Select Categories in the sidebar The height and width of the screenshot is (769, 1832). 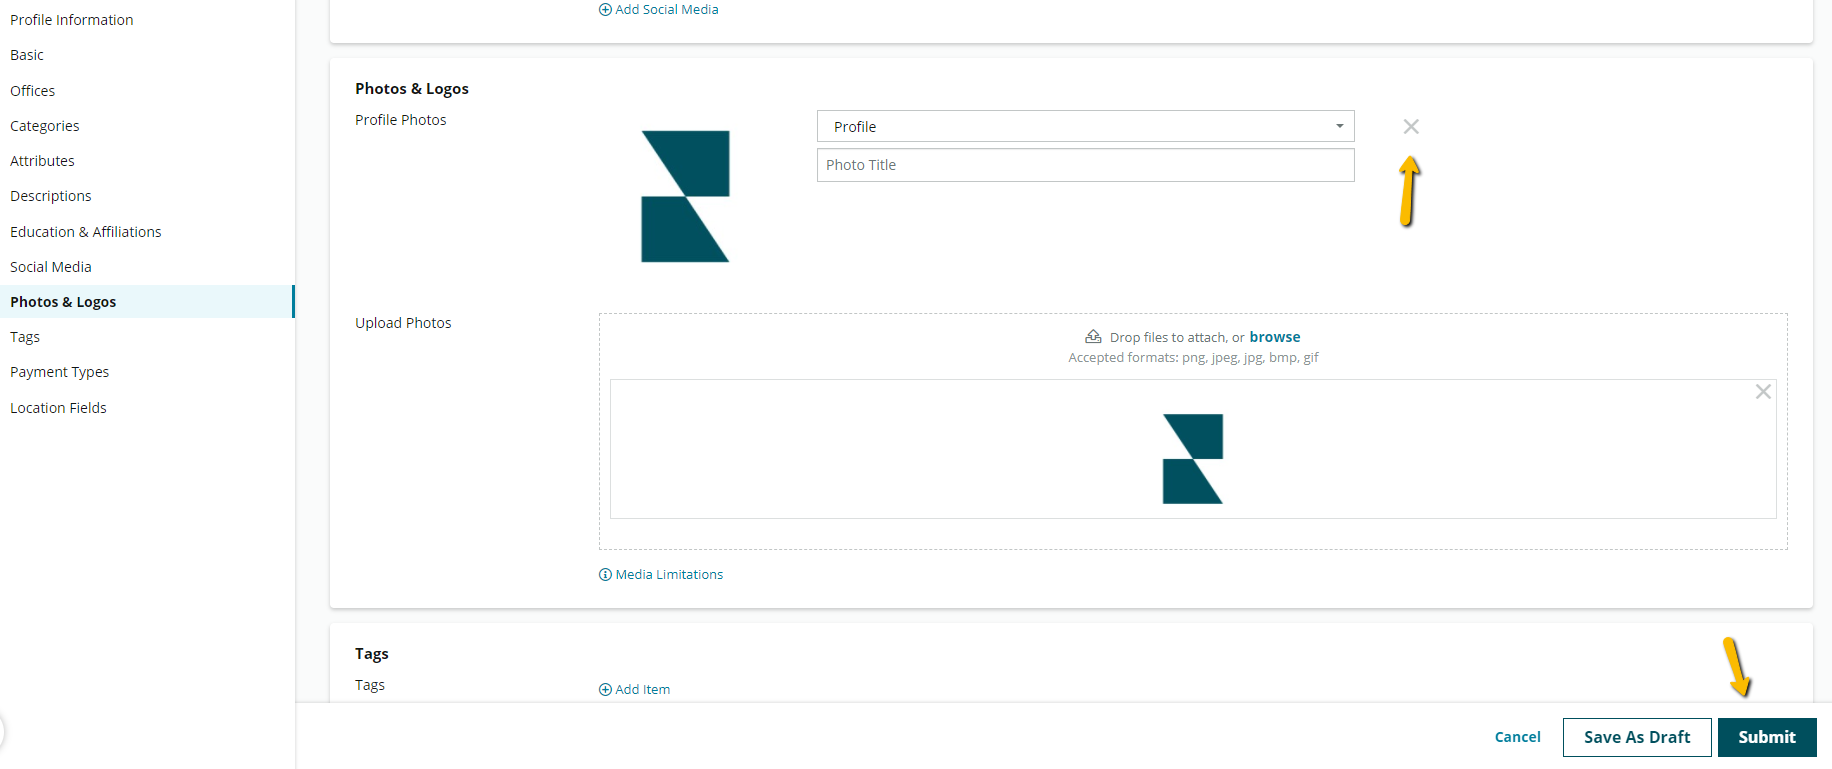[x=45, y=126]
